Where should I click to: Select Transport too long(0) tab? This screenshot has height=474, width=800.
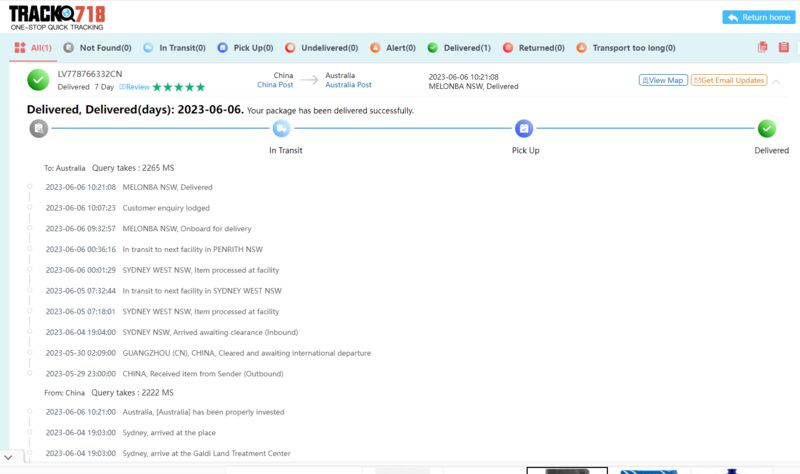coord(626,47)
